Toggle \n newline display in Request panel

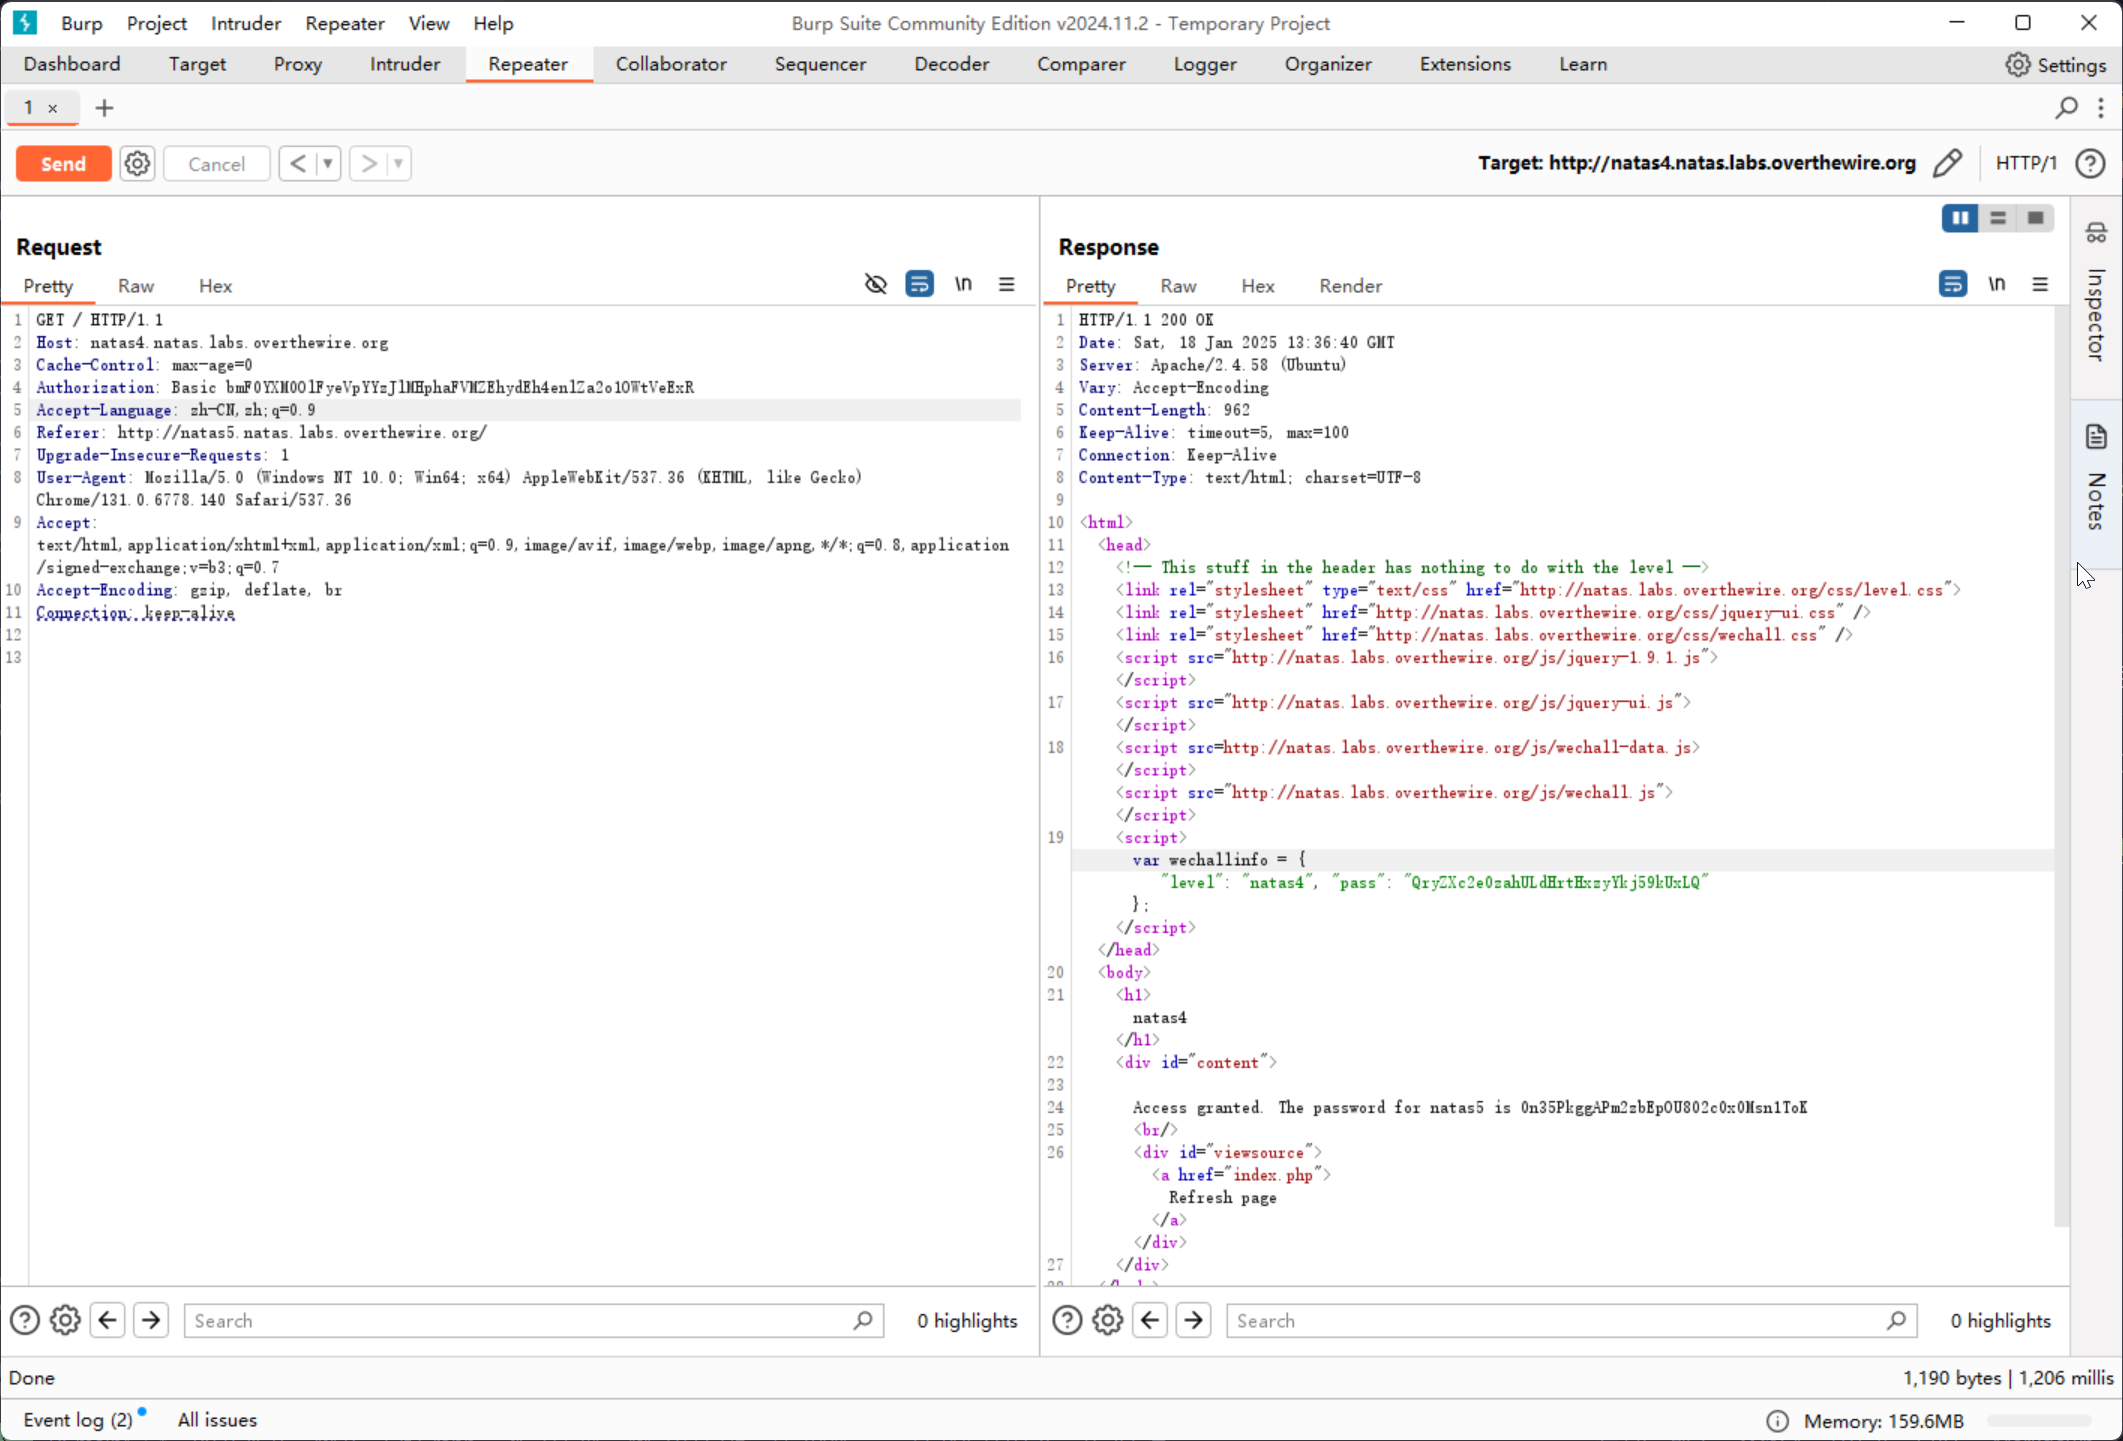point(963,284)
